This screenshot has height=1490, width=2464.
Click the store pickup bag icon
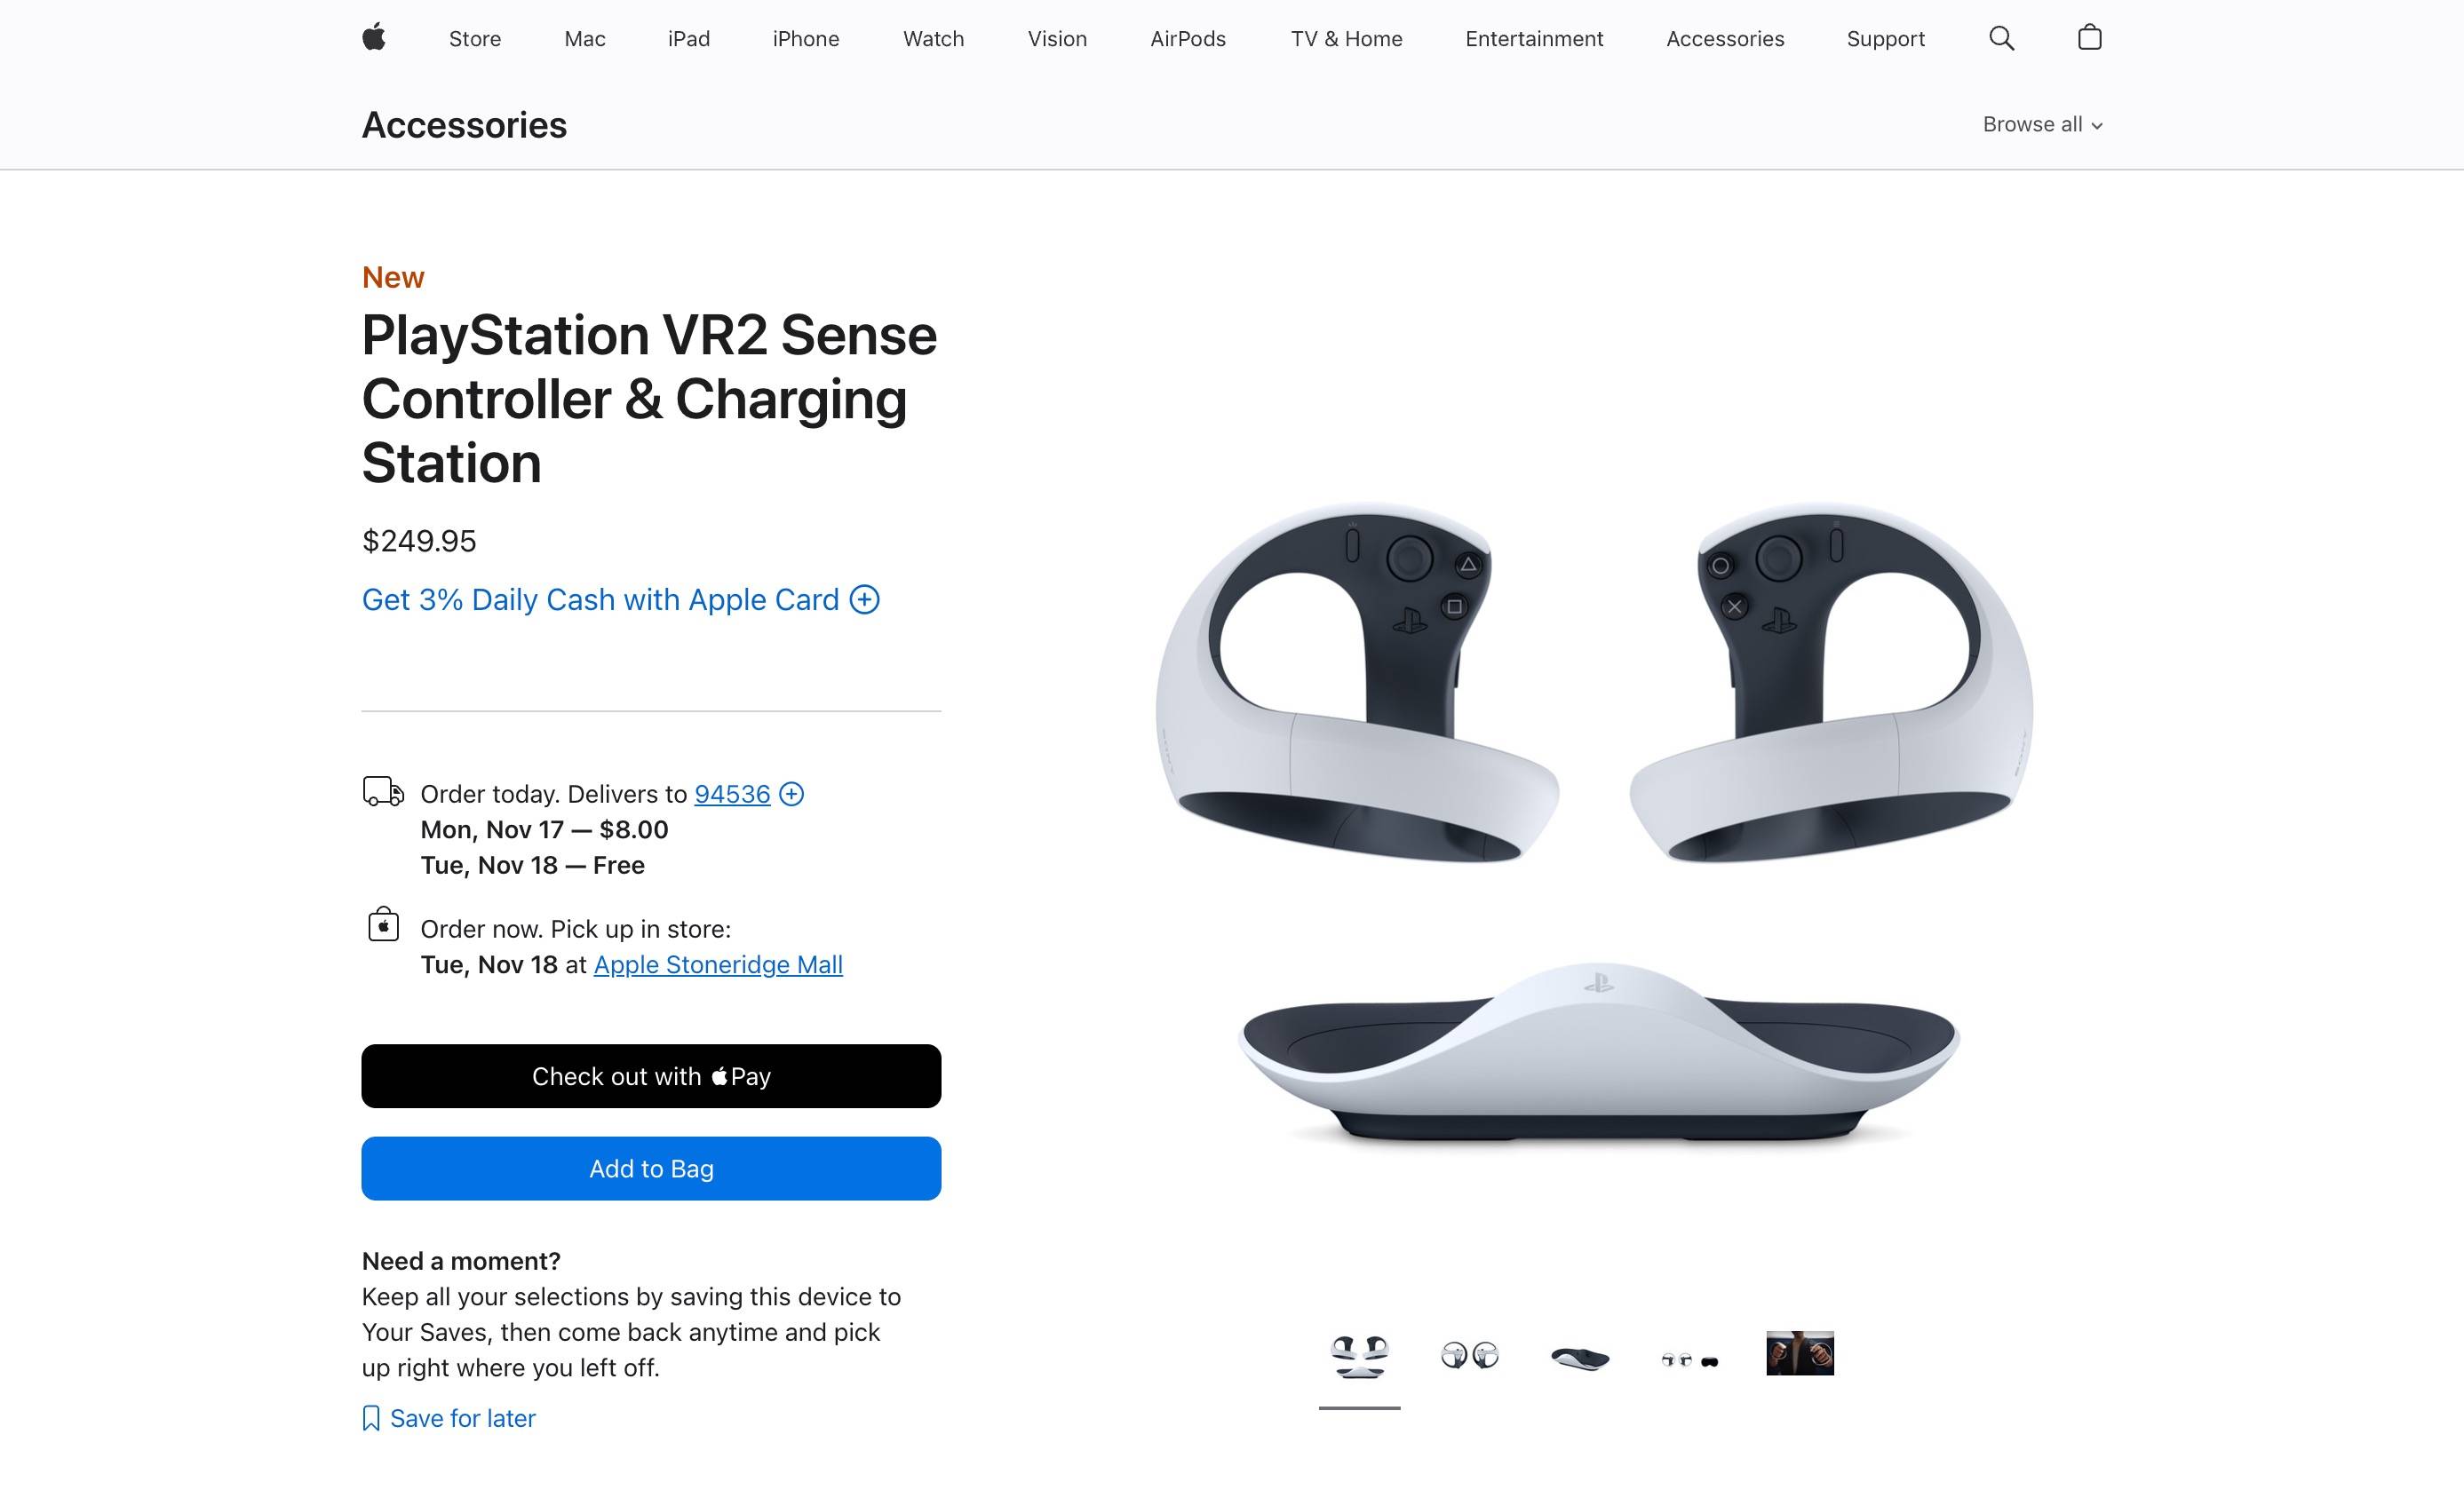pos(383,926)
